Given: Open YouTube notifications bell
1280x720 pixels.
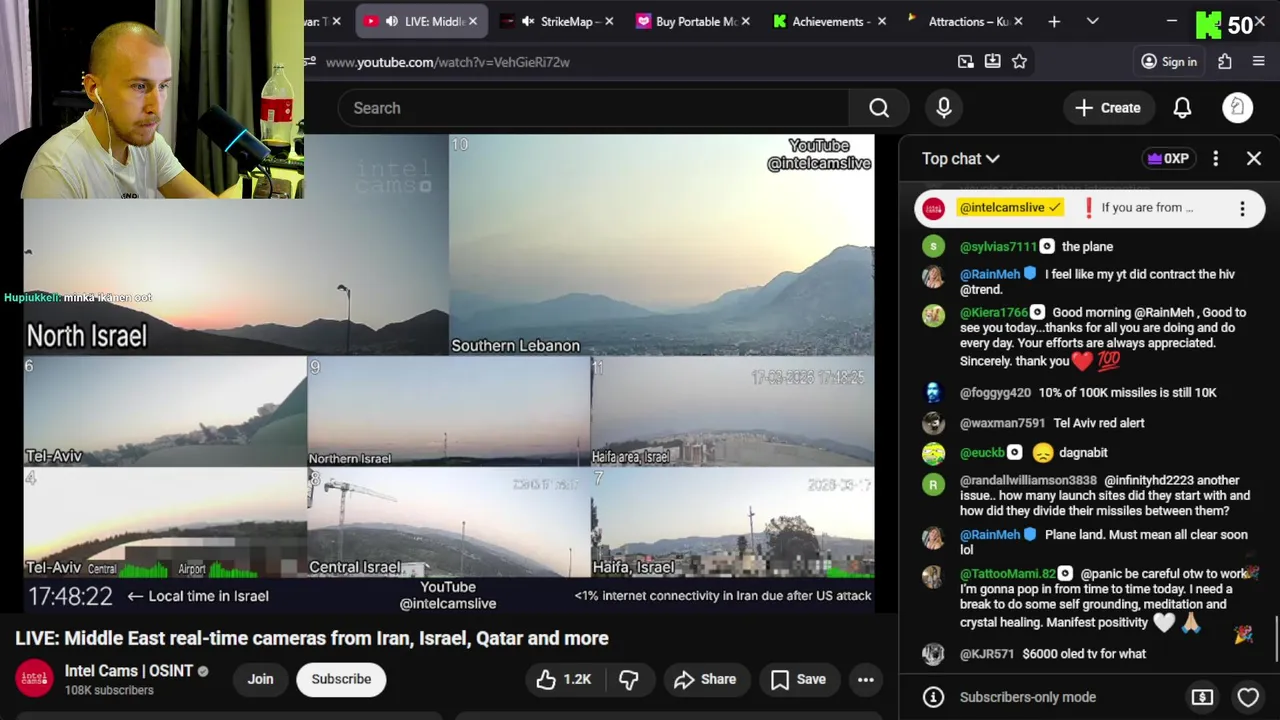Looking at the screenshot, I should [x=1182, y=108].
